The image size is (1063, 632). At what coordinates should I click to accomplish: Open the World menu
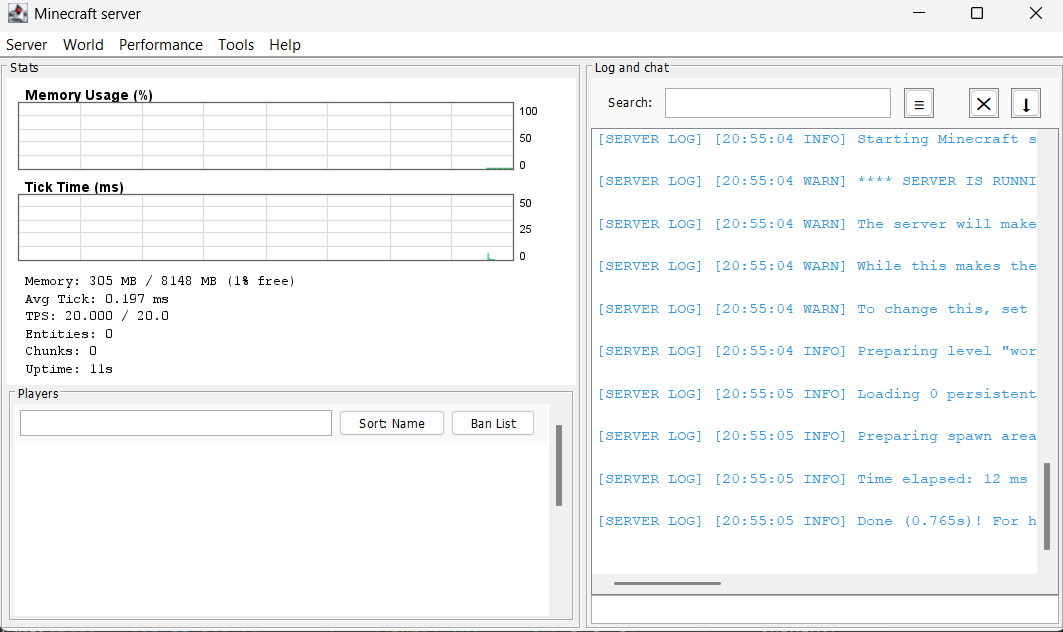click(x=83, y=45)
